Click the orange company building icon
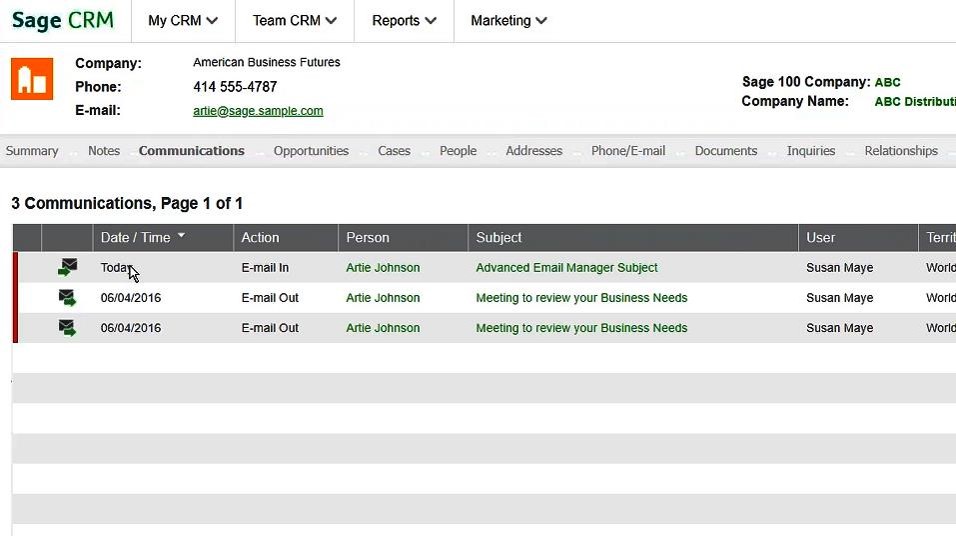Screen dimensions: 956x536 (x=32, y=79)
